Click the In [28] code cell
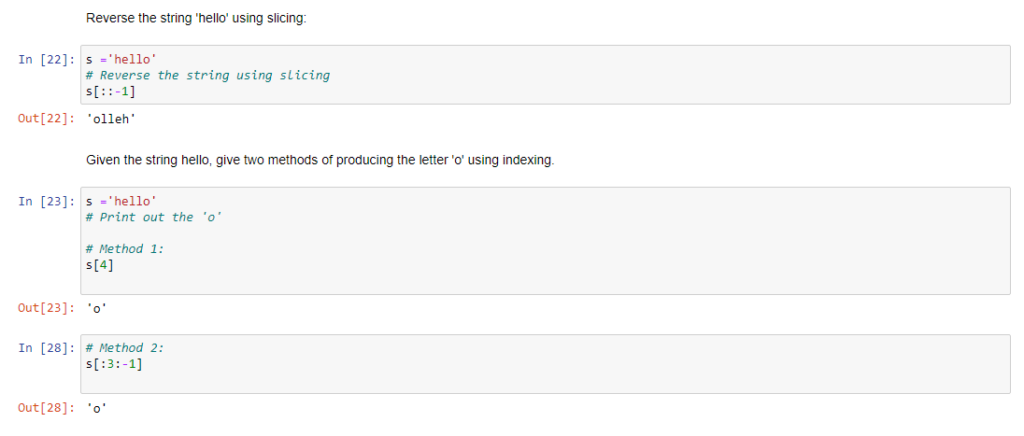This screenshot has width=1024, height=436. 545,364
